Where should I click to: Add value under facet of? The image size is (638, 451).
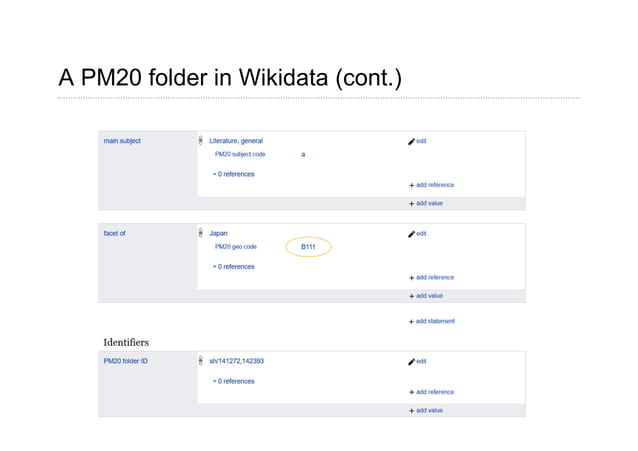(x=426, y=296)
